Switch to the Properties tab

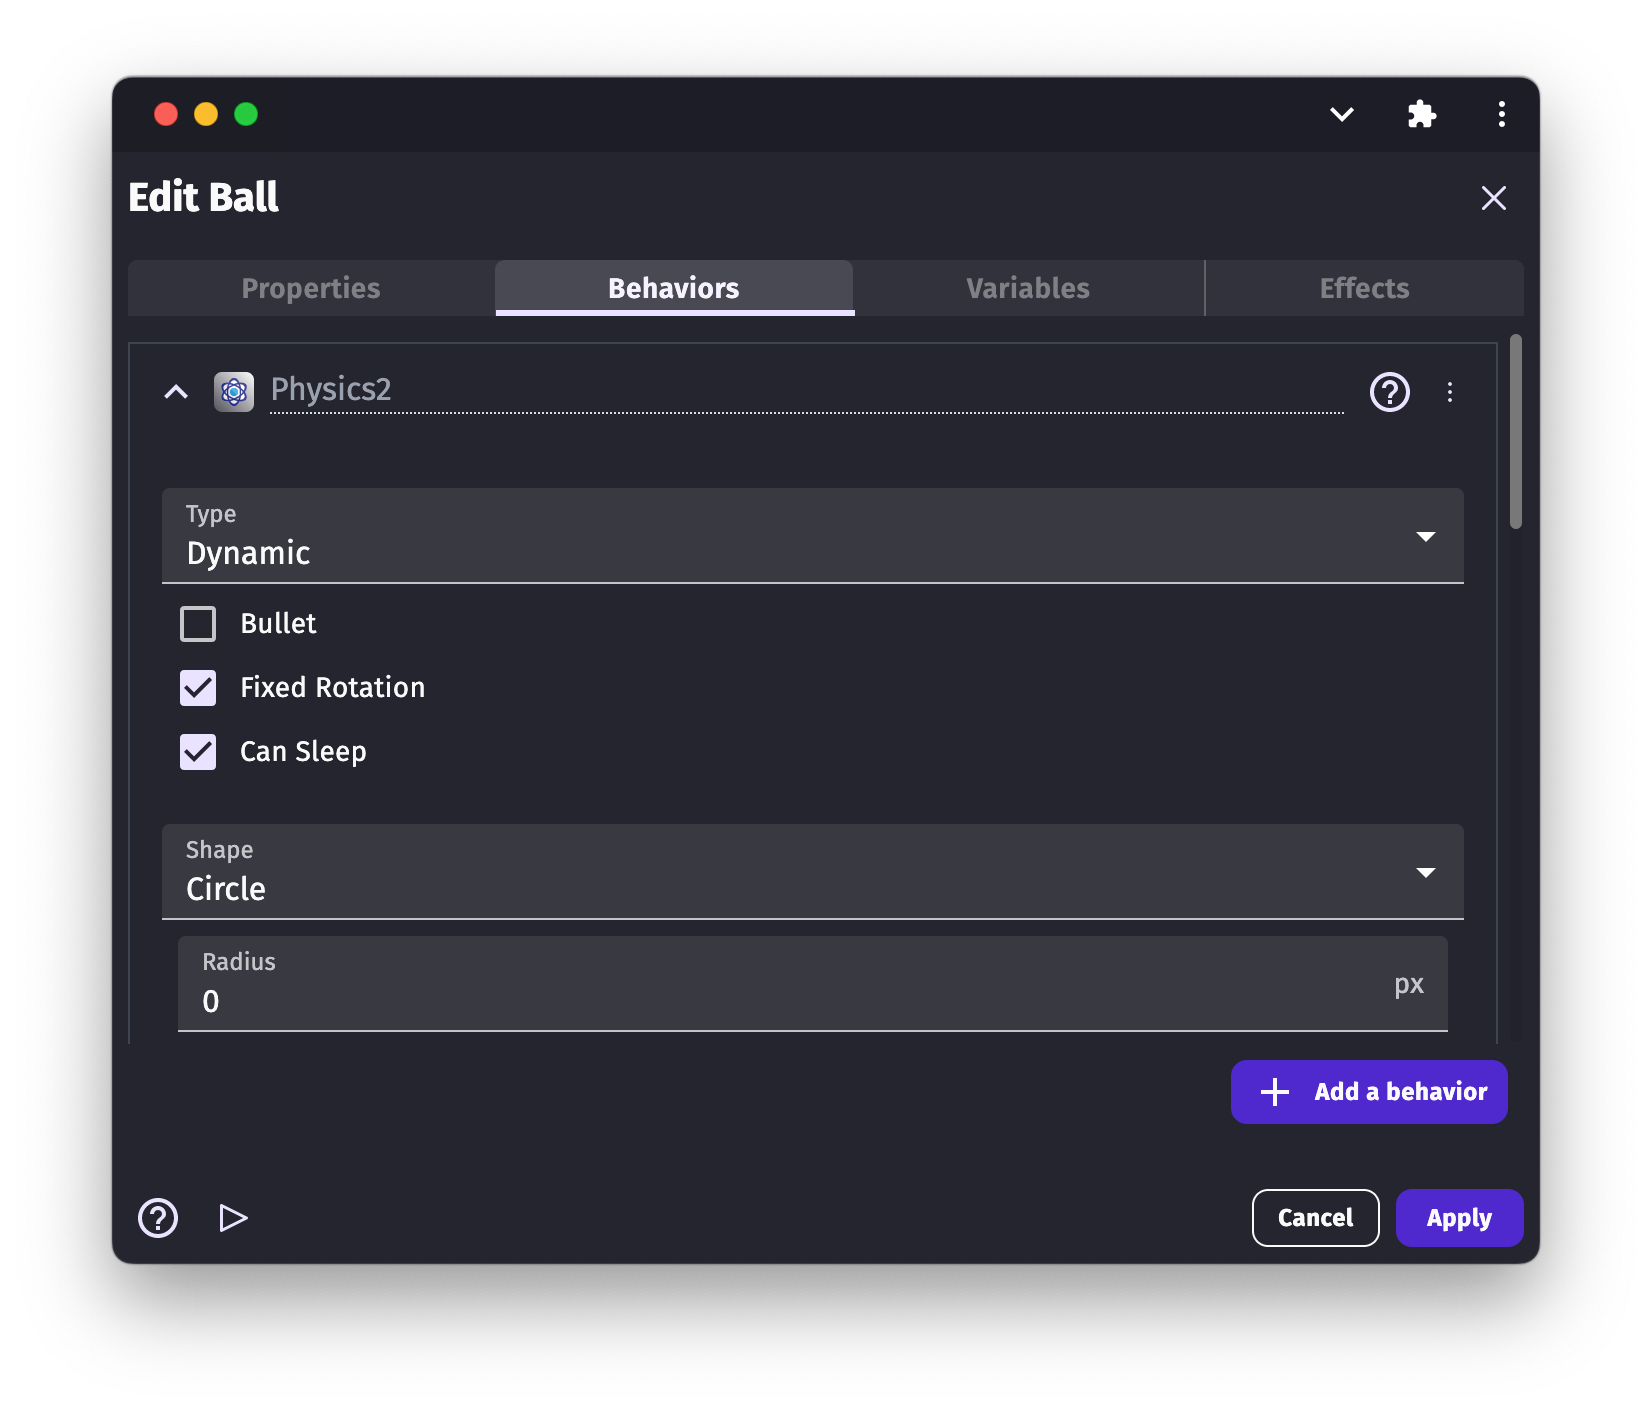(311, 289)
